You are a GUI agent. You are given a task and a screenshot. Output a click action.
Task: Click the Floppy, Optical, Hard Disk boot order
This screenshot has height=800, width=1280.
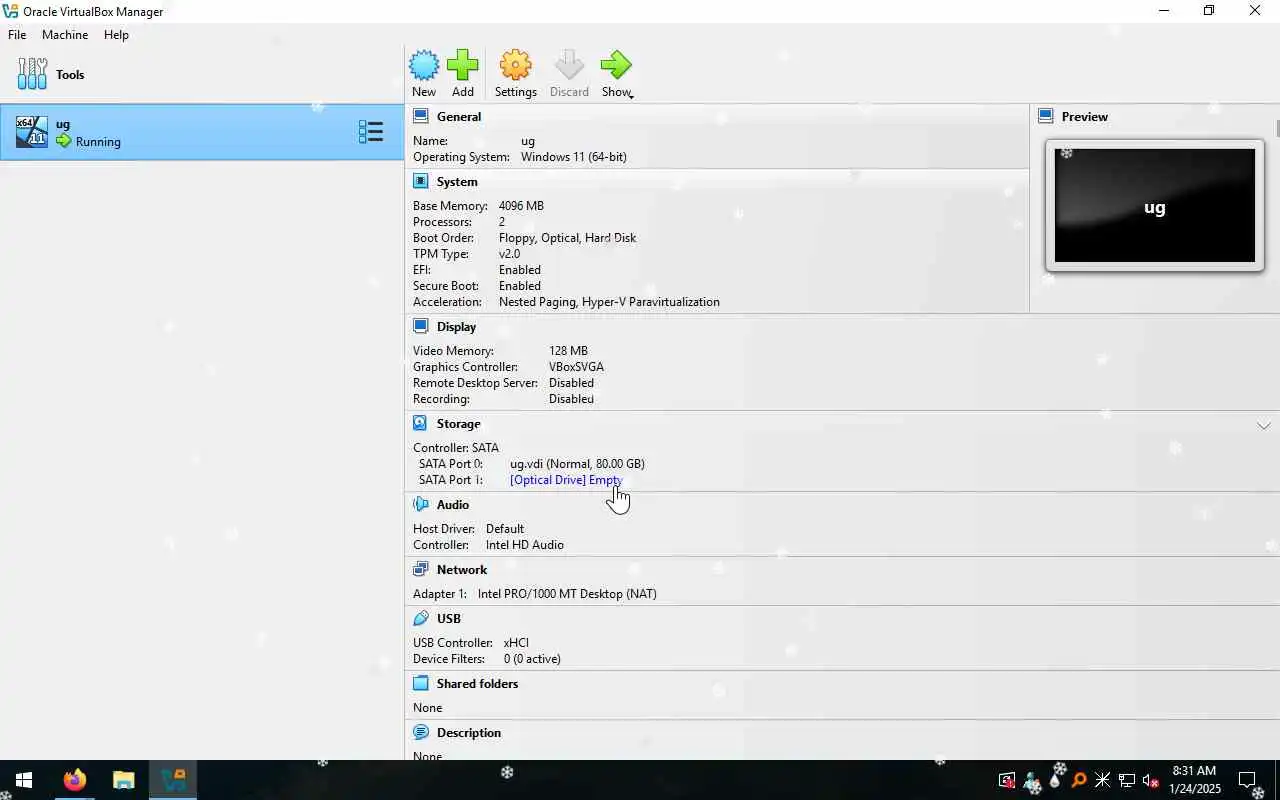tap(567, 238)
